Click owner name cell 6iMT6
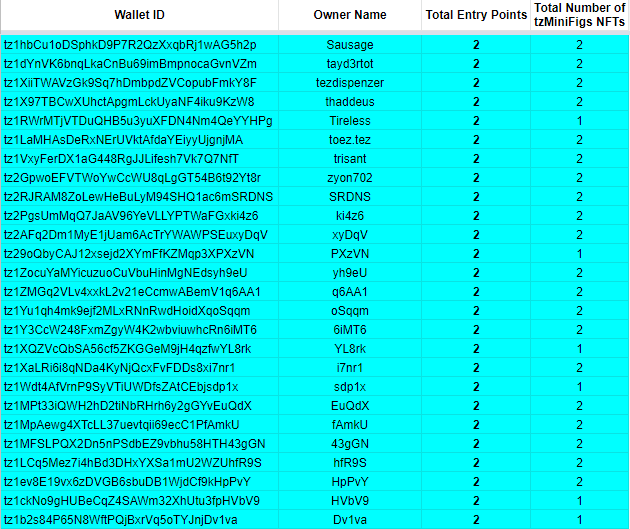 (350, 330)
